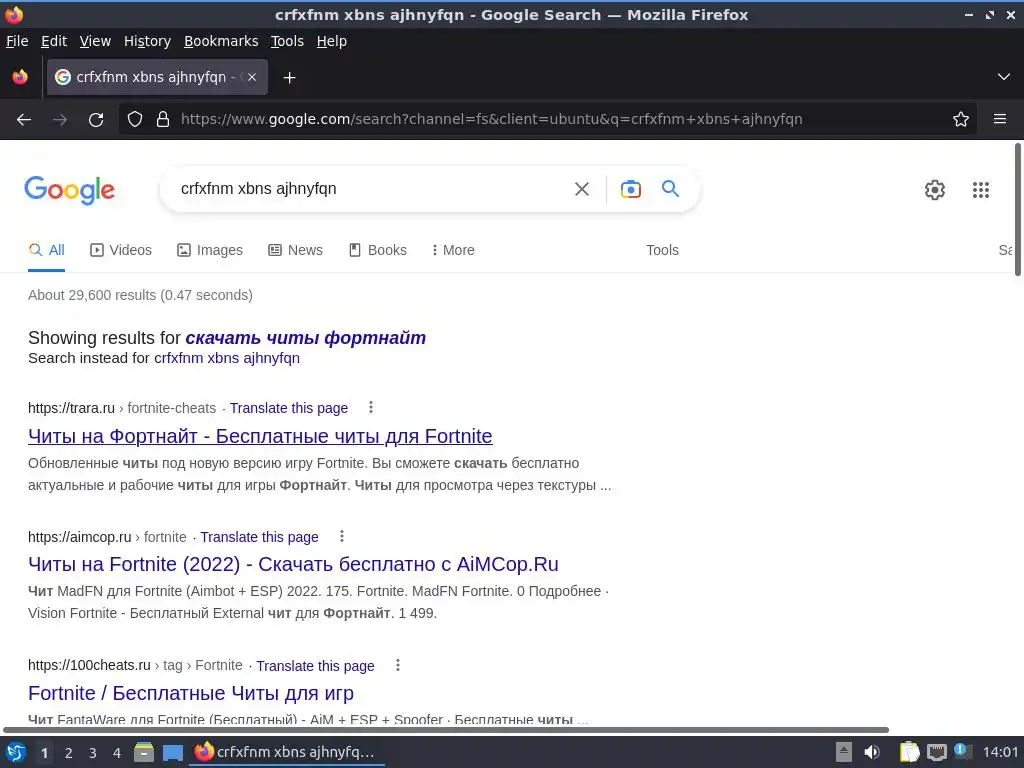The height and width of the screenshot is (768, 1024).
Task: Bookmark this page with the star
Action: tap(961, 120)
